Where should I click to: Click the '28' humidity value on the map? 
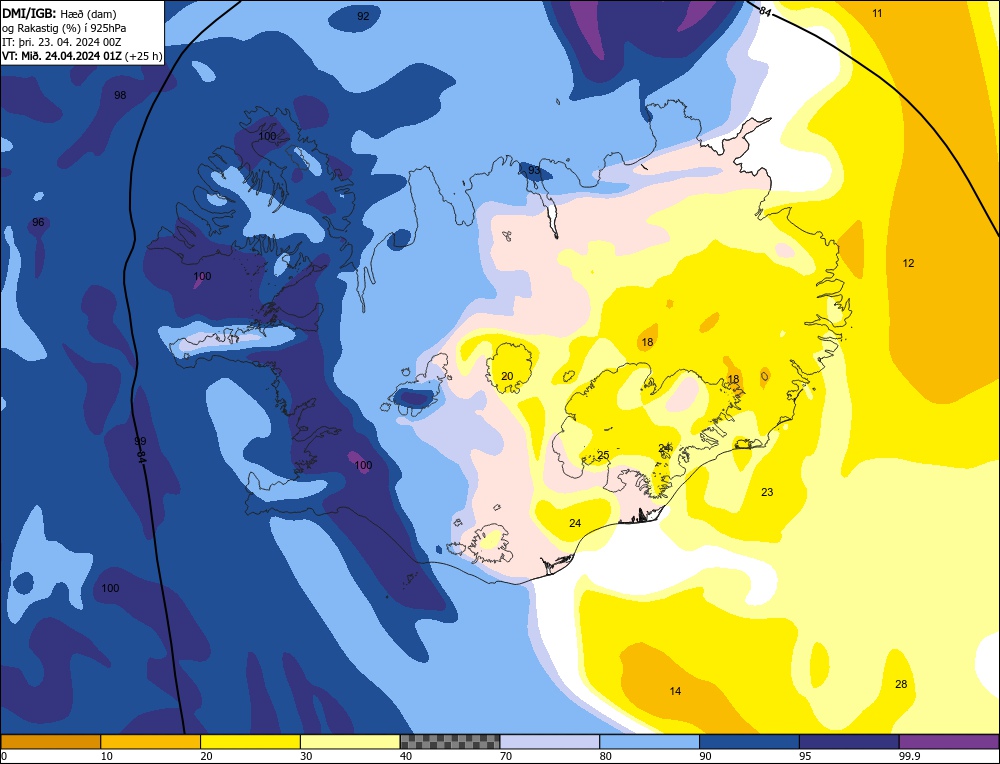click(901, 684)
